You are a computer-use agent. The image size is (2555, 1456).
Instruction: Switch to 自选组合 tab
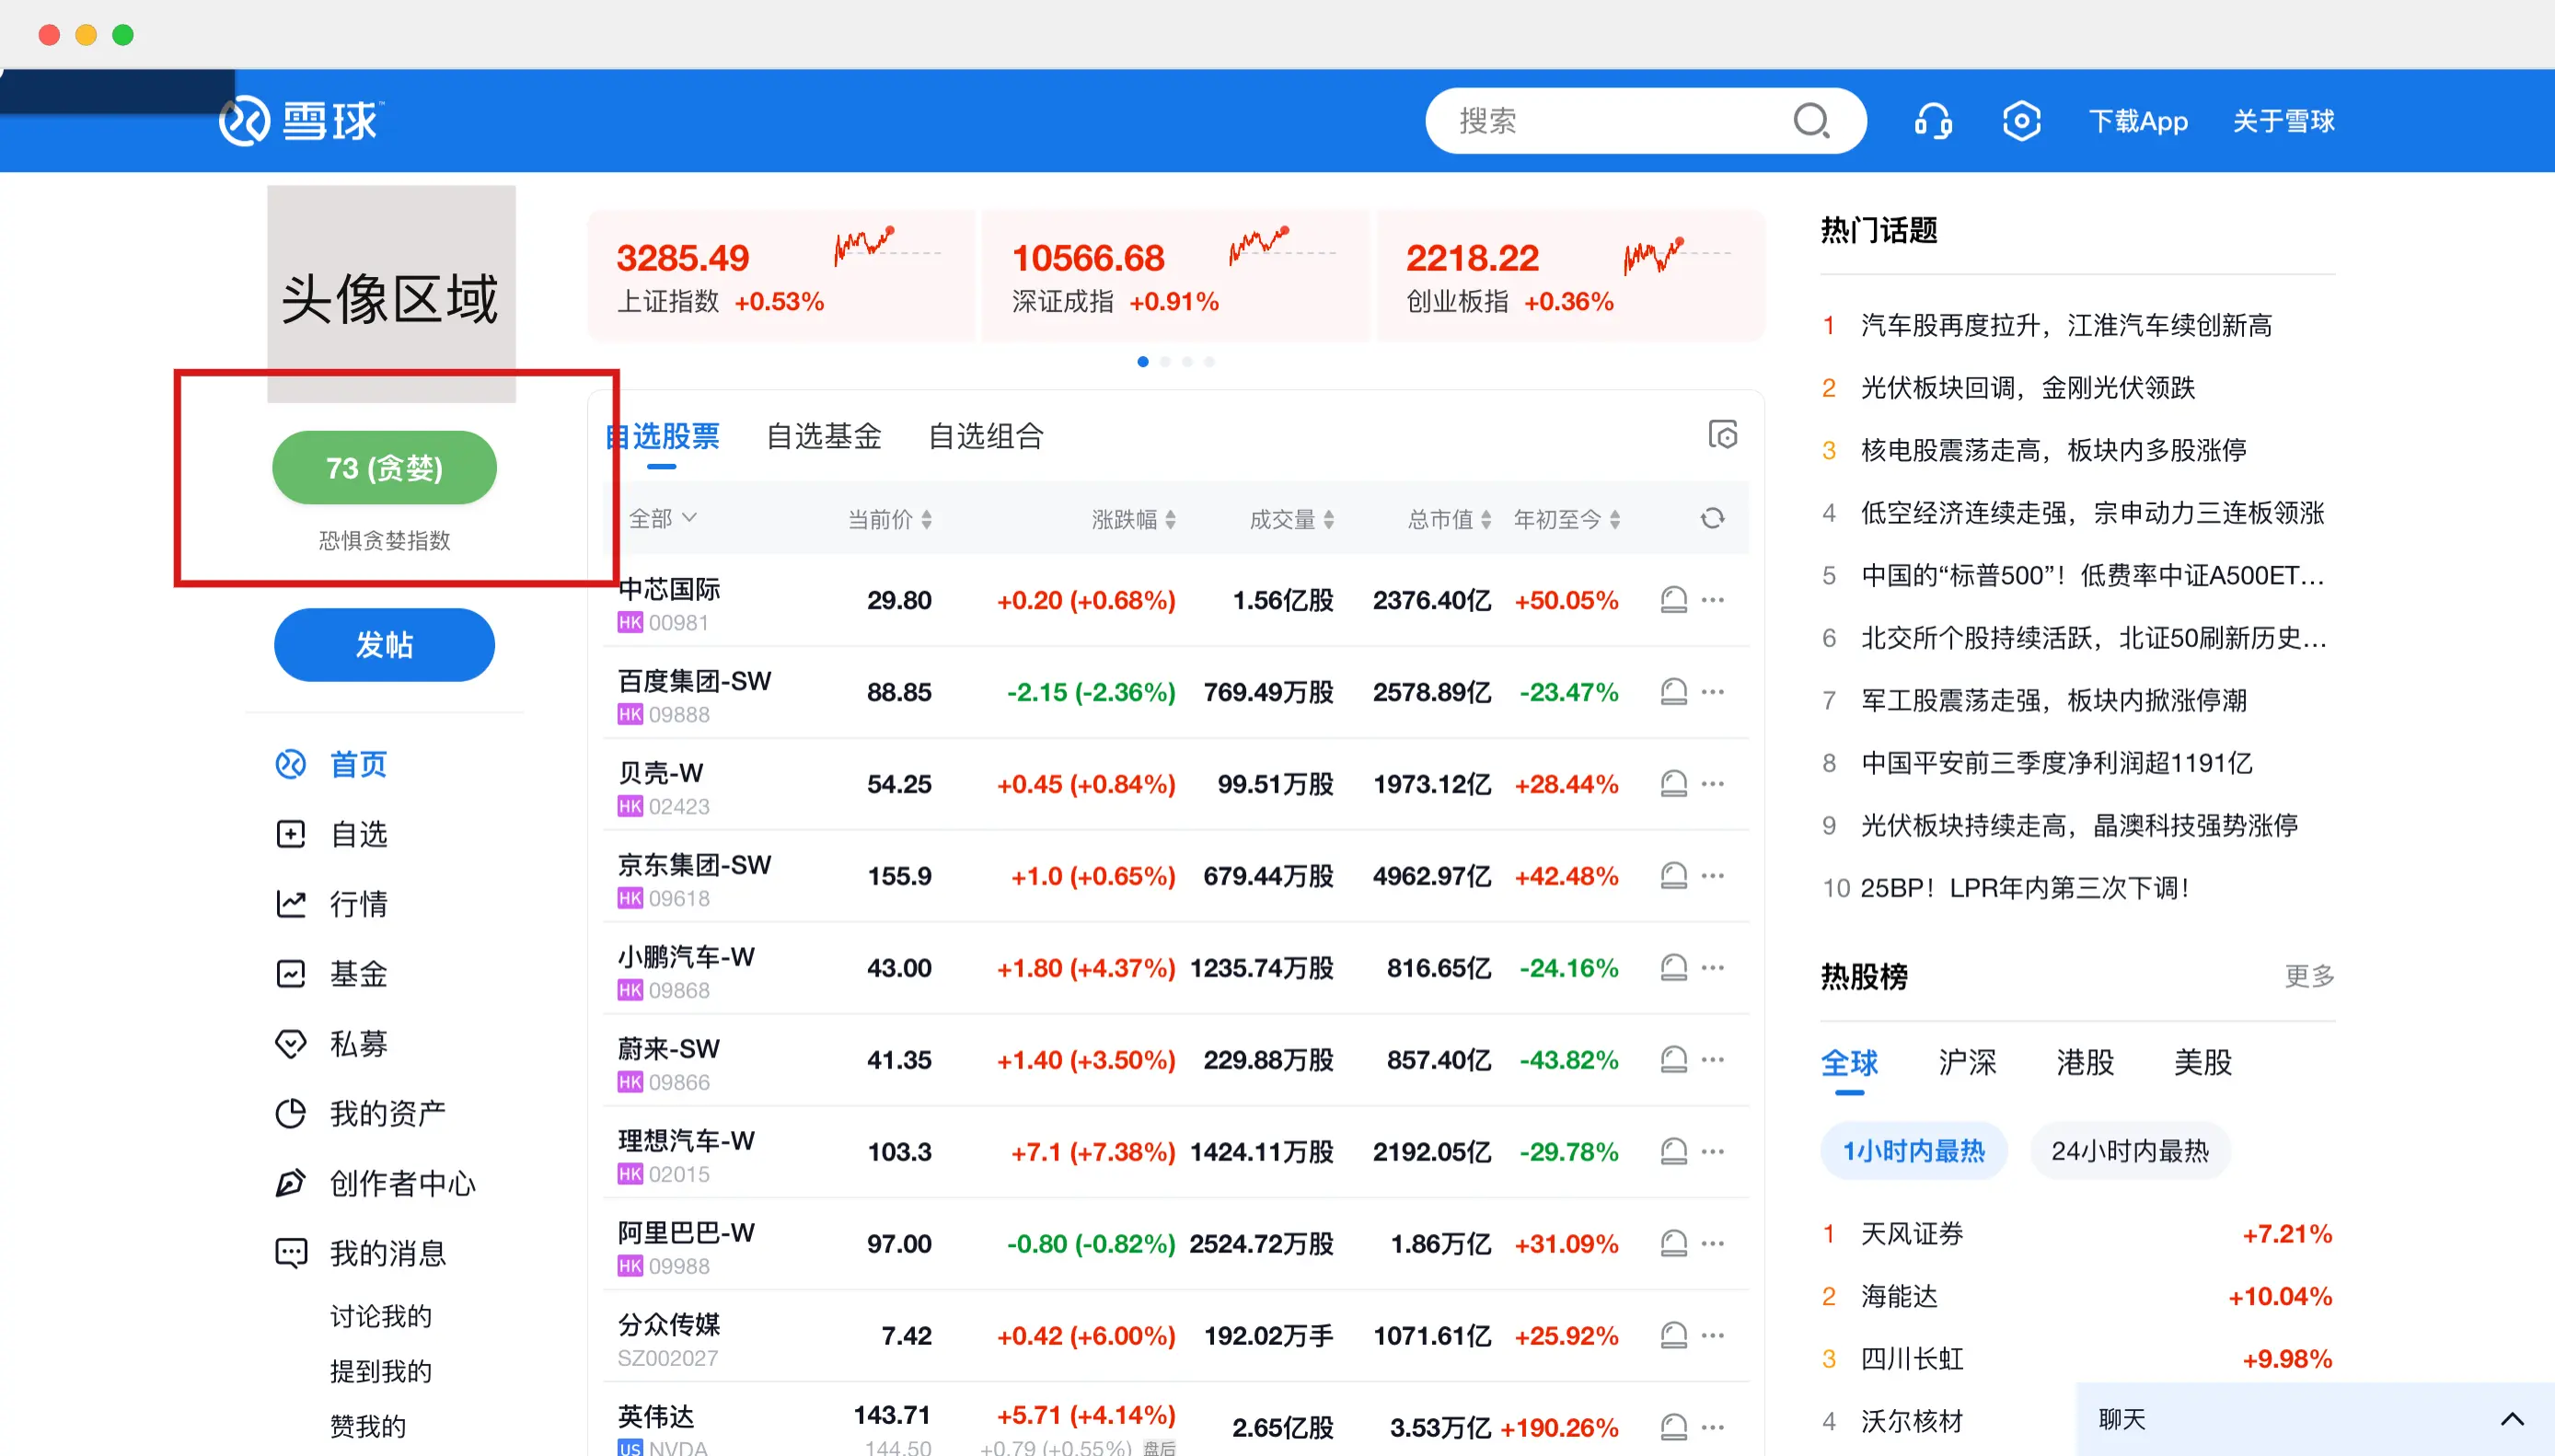tap(986, 436)
